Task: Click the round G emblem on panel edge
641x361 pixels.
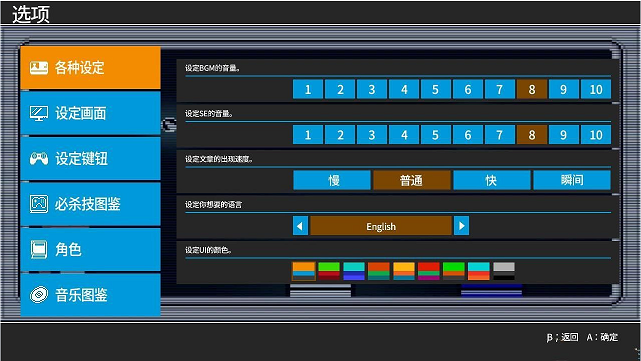Action: pos(169,125)
